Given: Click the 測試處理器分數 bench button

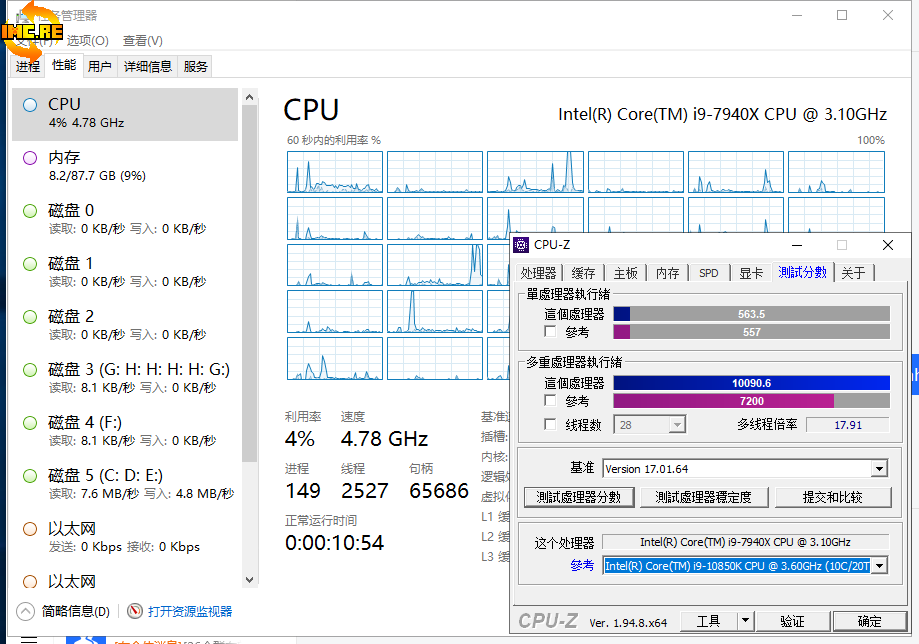Looking at the screenshot, I should (578, 497).
